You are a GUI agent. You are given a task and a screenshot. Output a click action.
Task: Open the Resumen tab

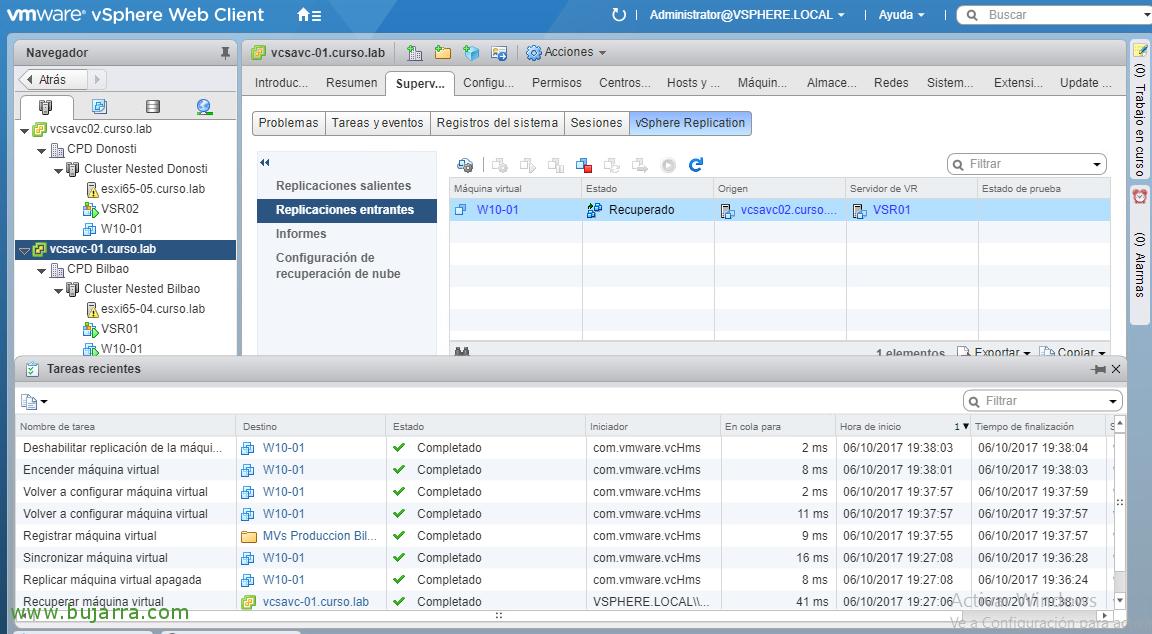click(x=351, y=83)
